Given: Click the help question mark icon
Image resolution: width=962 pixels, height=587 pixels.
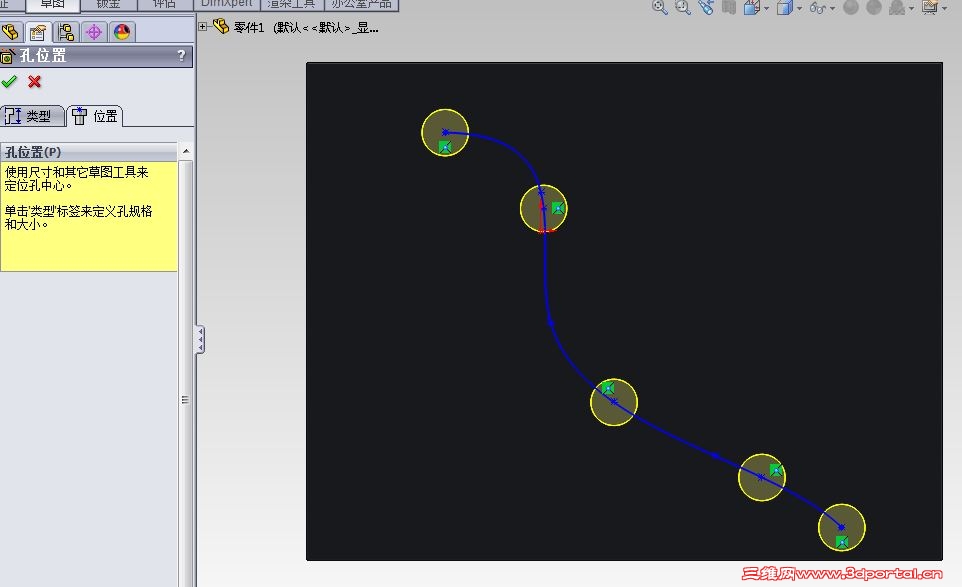Looking at the screenshot, I should coord(181,56).
